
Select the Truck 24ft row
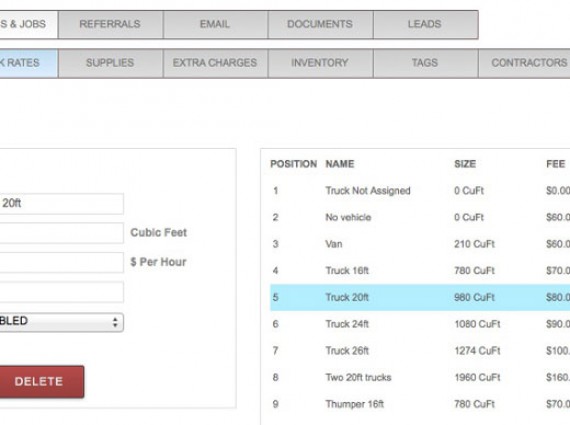point(420,324)
